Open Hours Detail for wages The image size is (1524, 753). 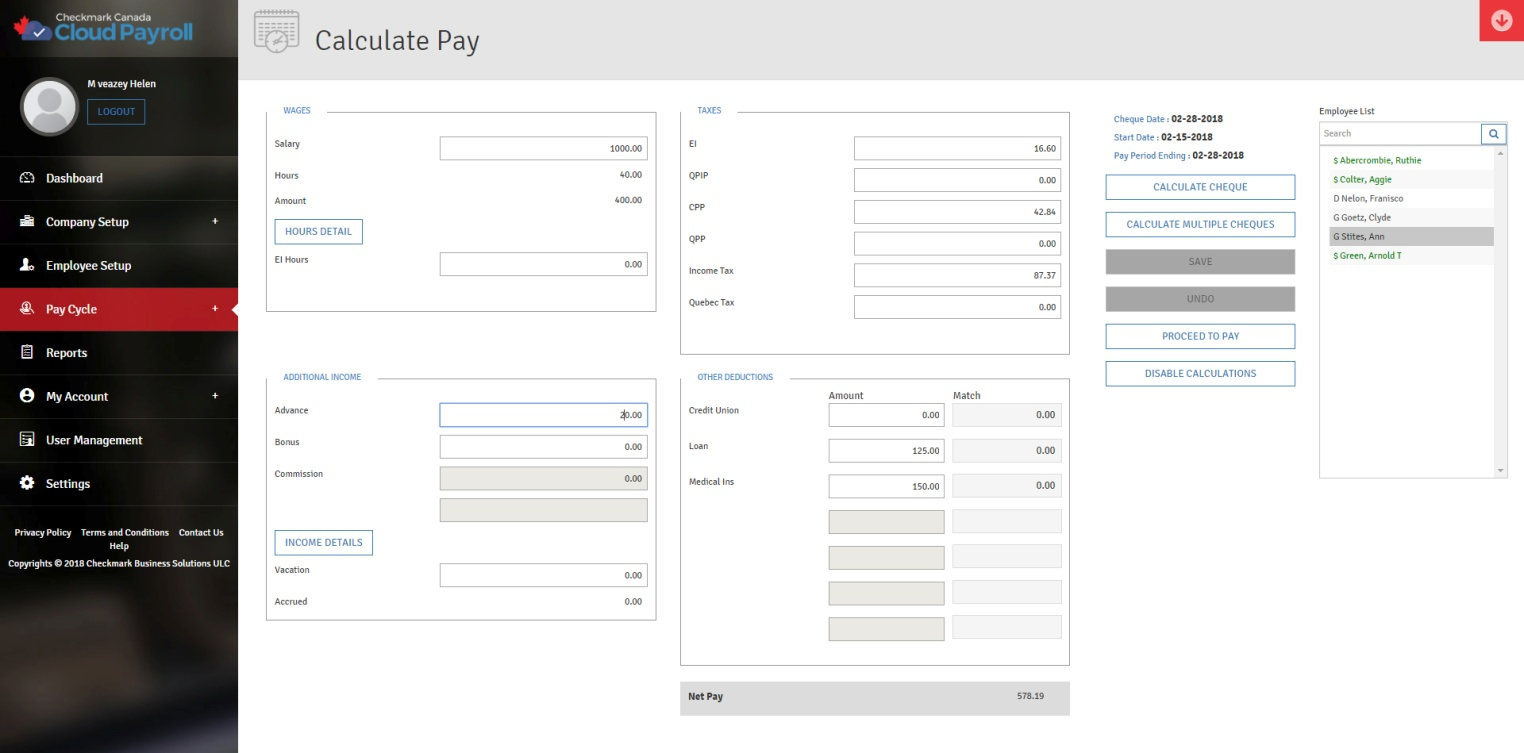[x=318, y=232]
